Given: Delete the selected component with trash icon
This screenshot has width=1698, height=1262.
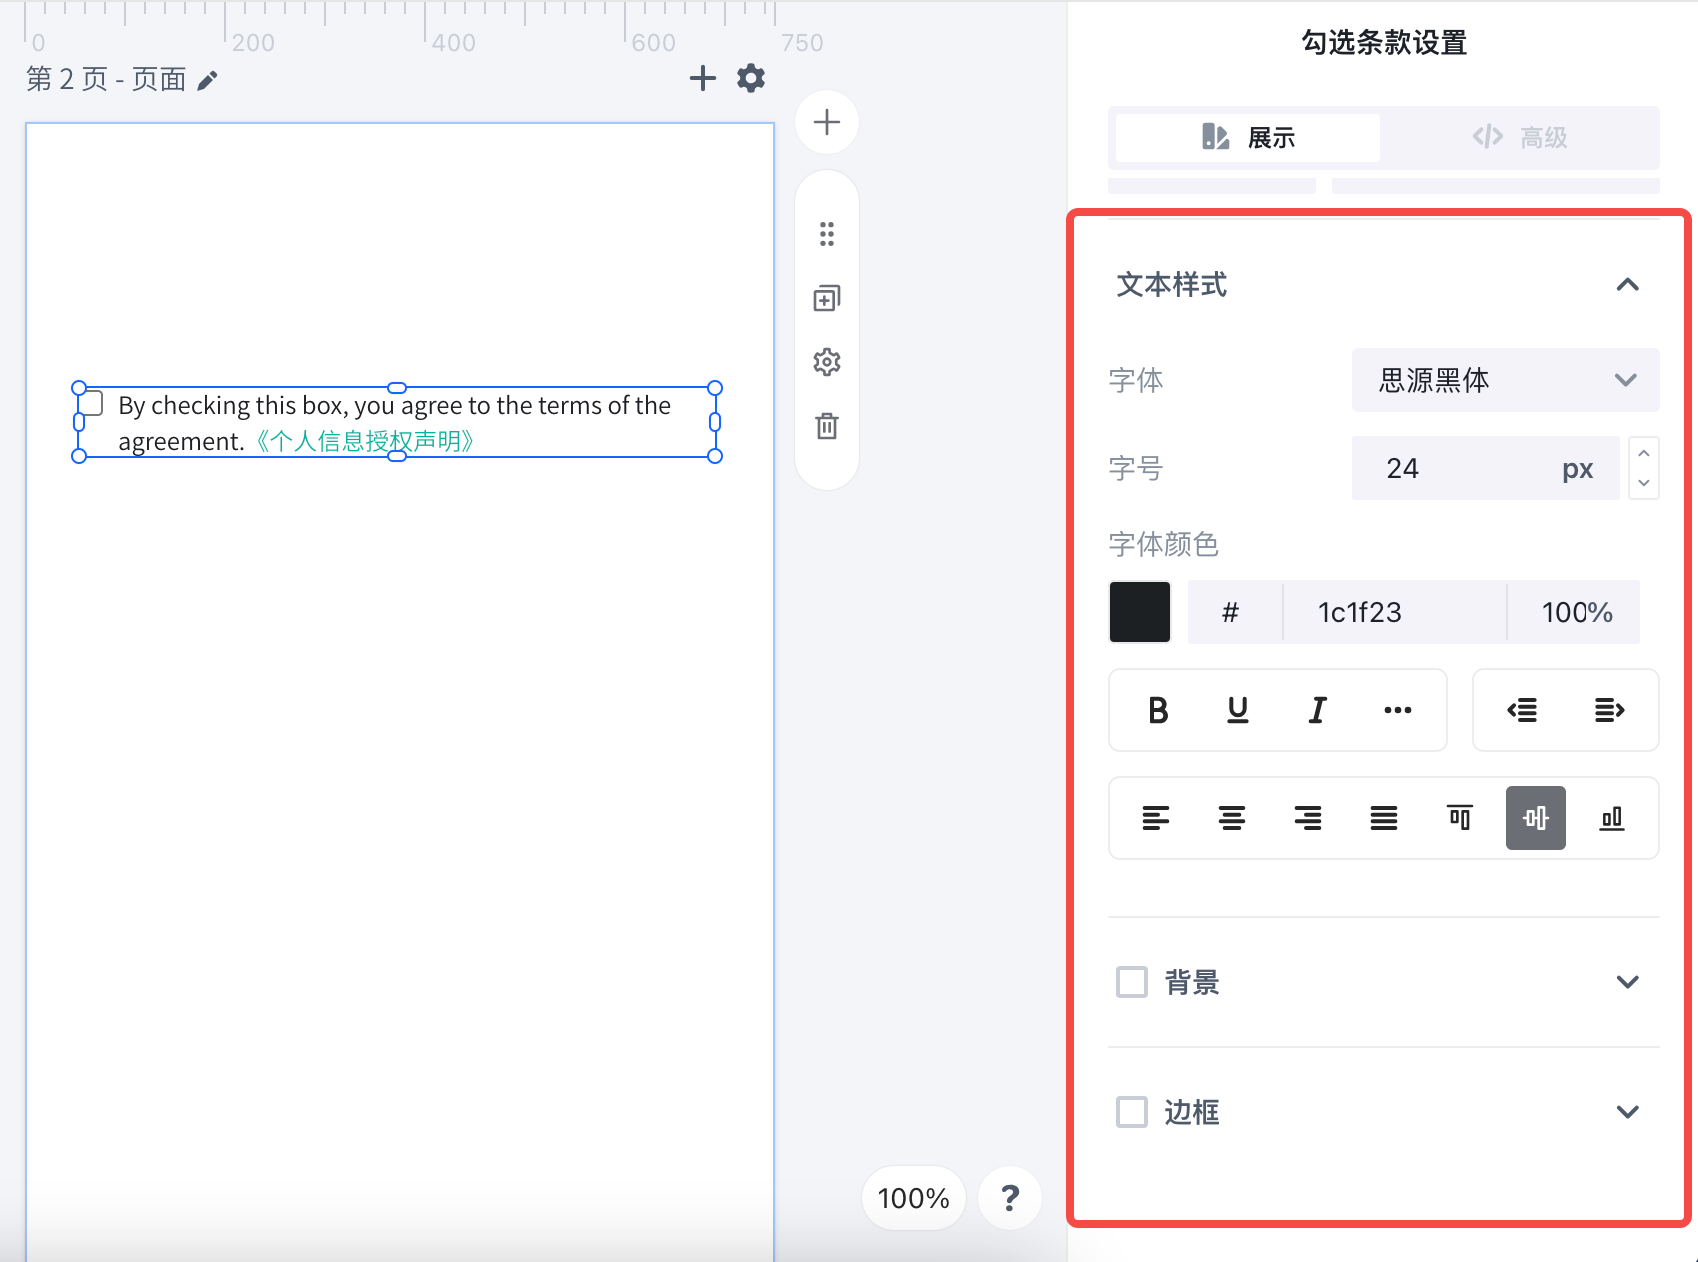Looking at the screenshot, I should pyautogui.click(x=827, y=426).
